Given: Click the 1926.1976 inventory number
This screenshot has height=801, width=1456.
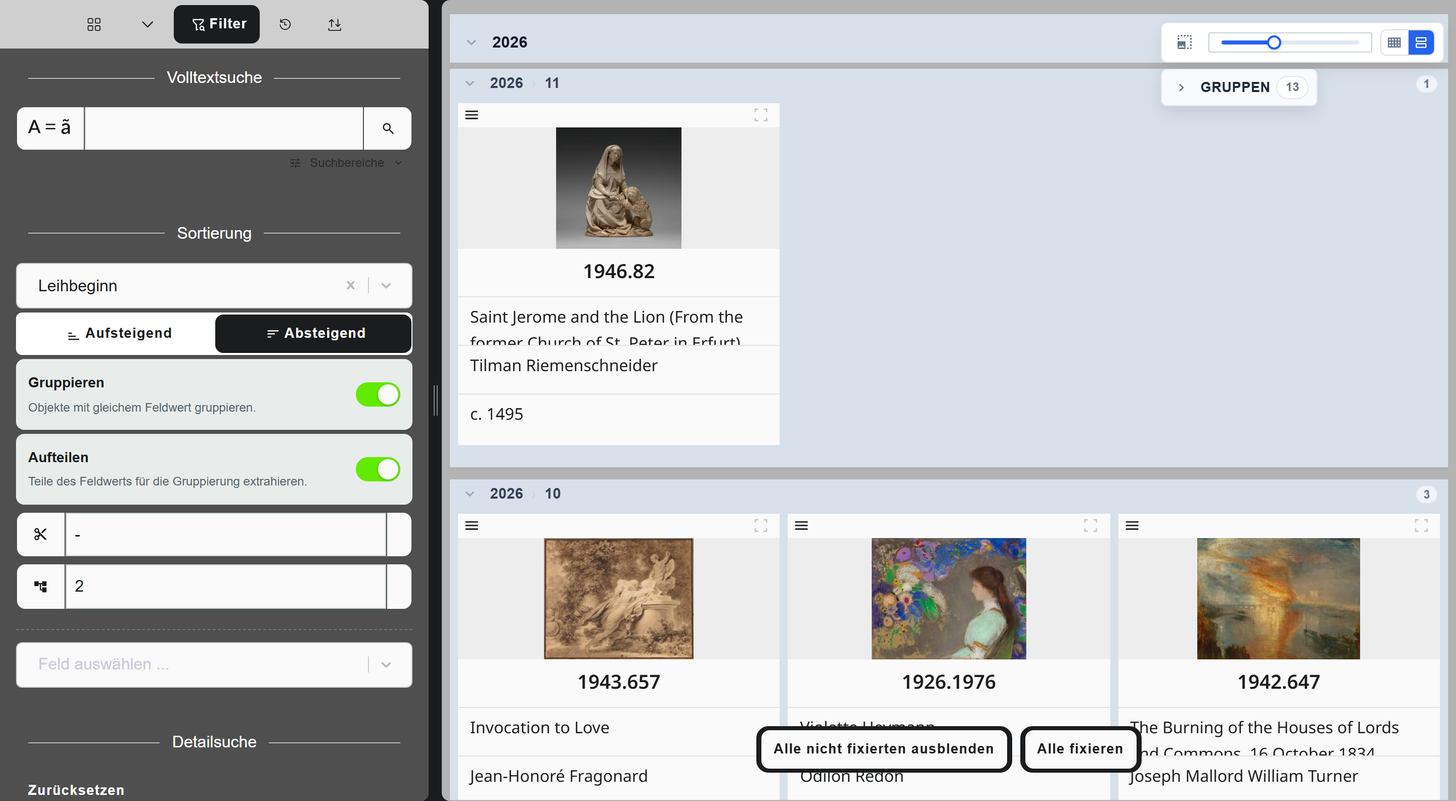Looking at the screenshot, I should tap(949, 683).
